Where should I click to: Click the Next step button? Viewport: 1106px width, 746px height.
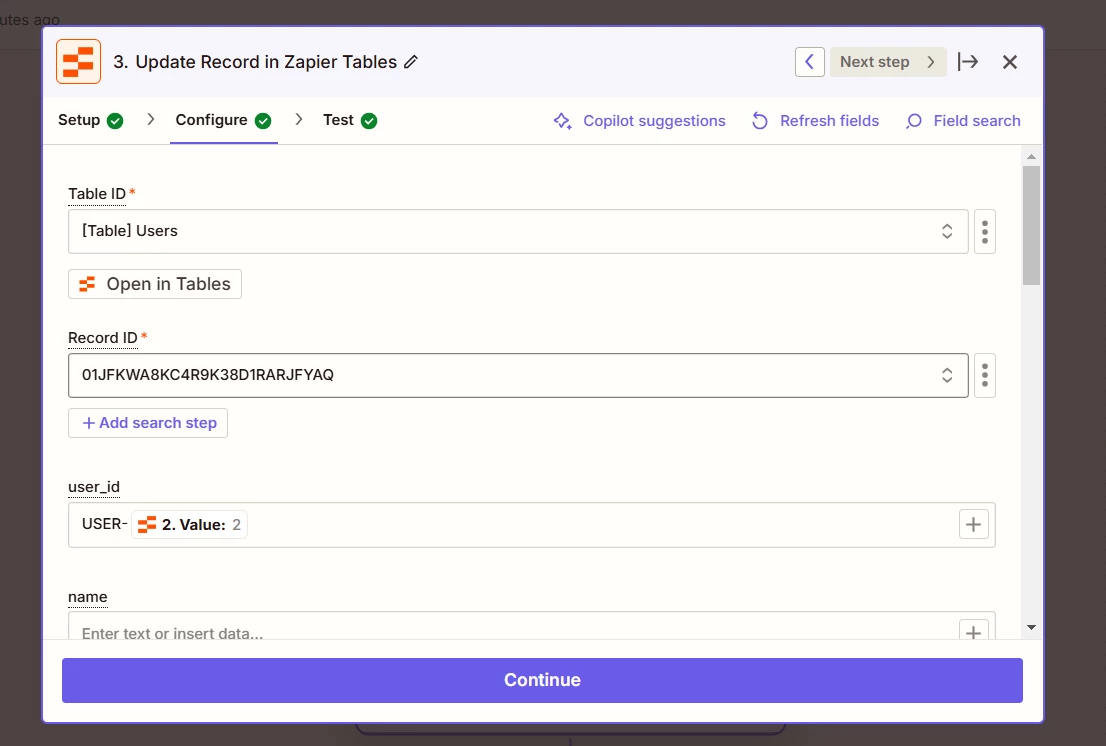pos(888,62)
